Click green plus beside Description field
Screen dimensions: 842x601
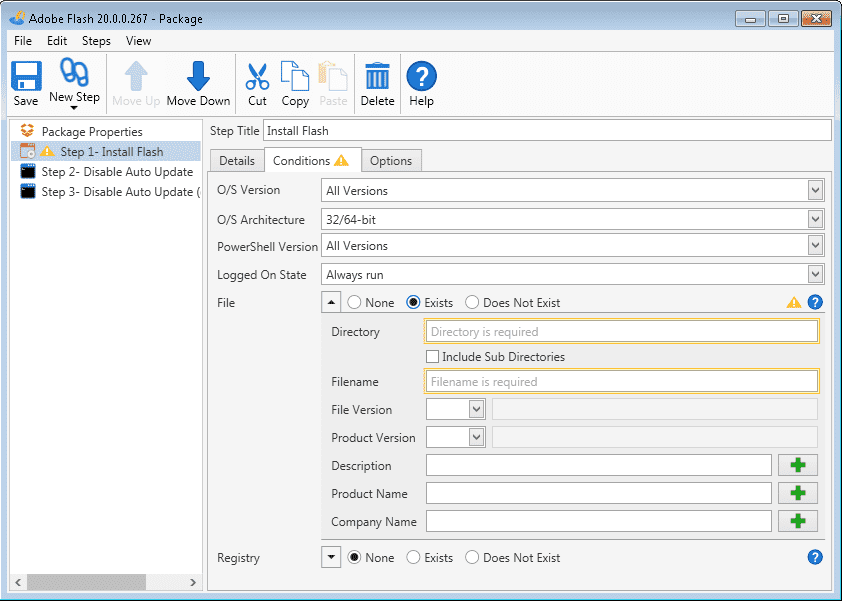coord(798,465)
